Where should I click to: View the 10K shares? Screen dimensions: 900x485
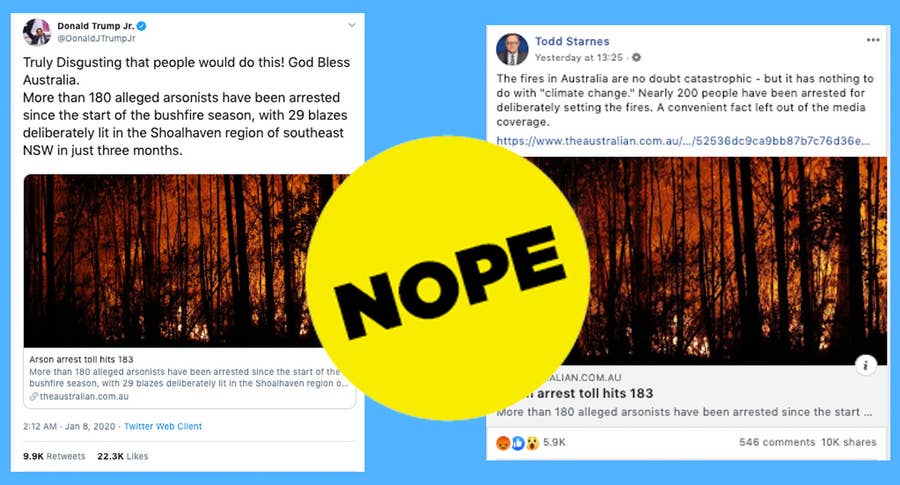(849, 442)
